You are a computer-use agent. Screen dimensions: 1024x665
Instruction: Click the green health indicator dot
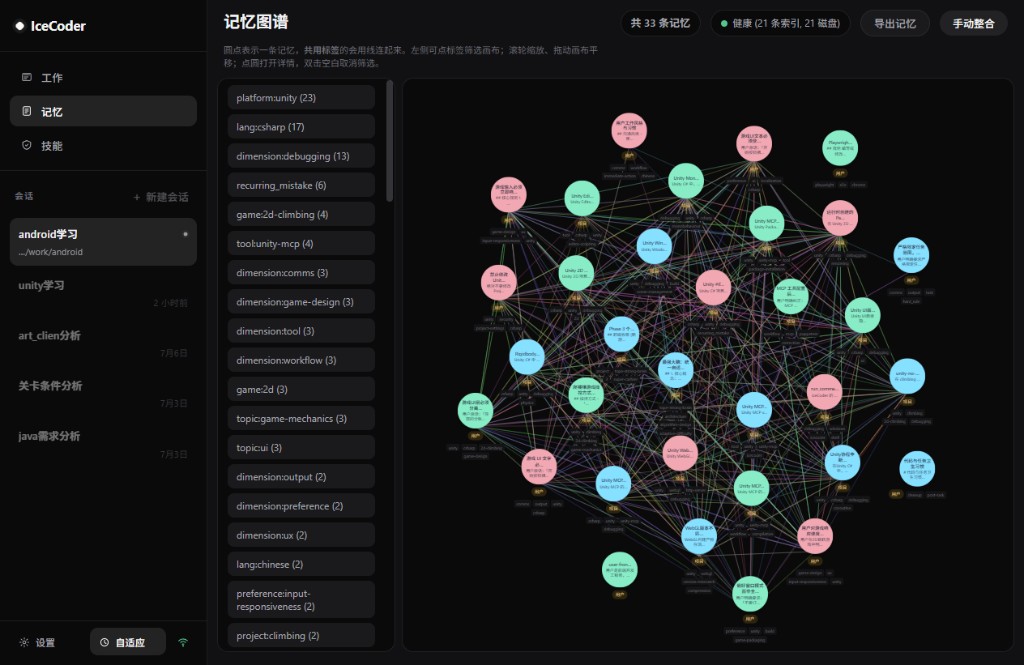pos(724,24)
